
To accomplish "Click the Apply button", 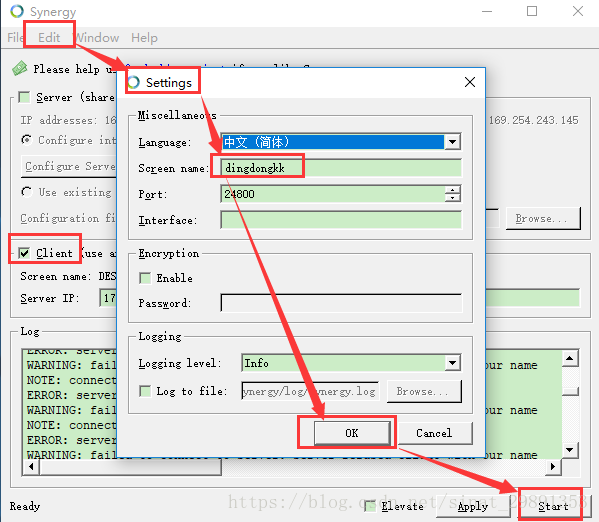I will click(x=473, y=506).
